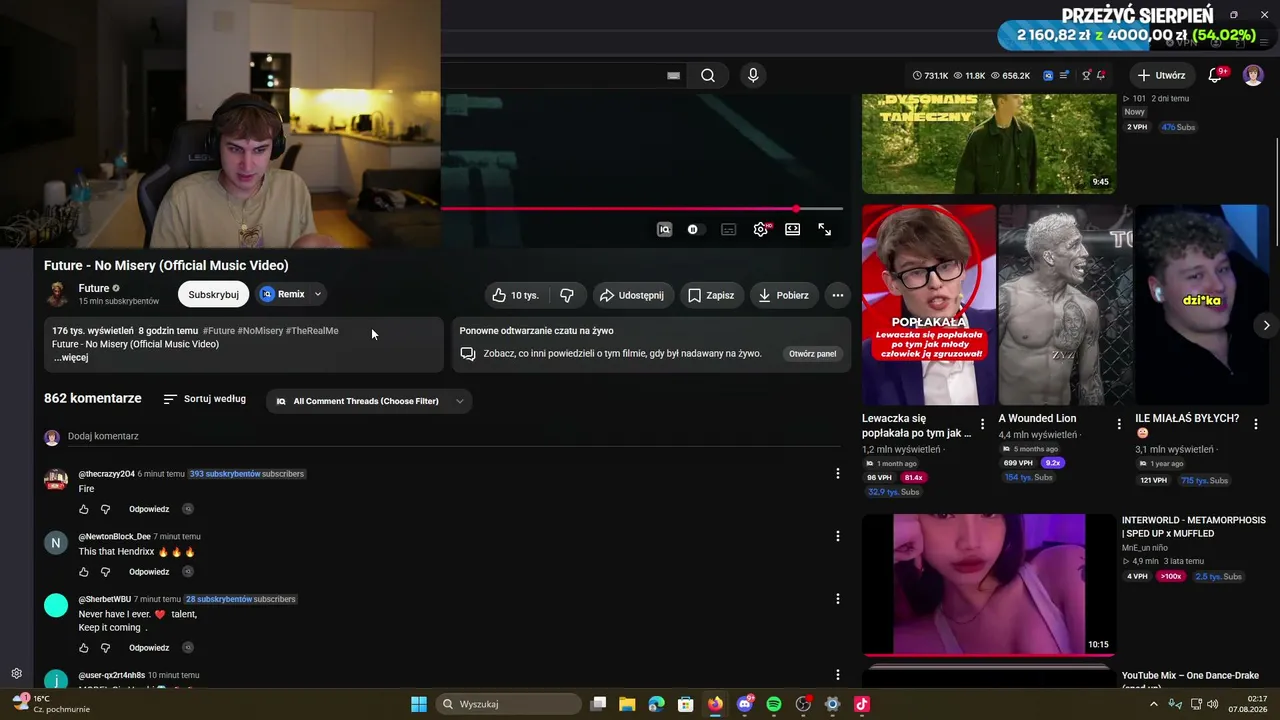
Task: Download the video with Pobierz
Action: point(784,295)
